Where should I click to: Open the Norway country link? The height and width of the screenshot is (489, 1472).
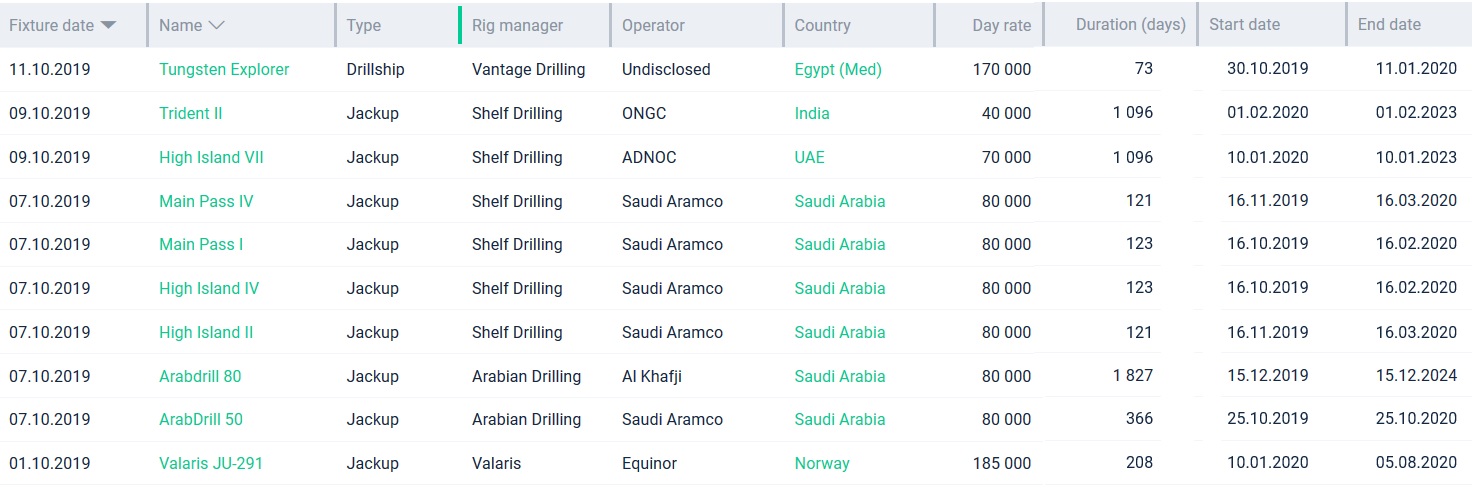pyautogui.click(x=822, y=463)
